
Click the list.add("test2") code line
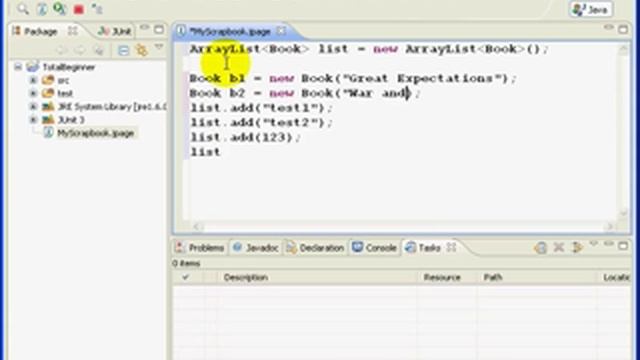coord(261,123)
